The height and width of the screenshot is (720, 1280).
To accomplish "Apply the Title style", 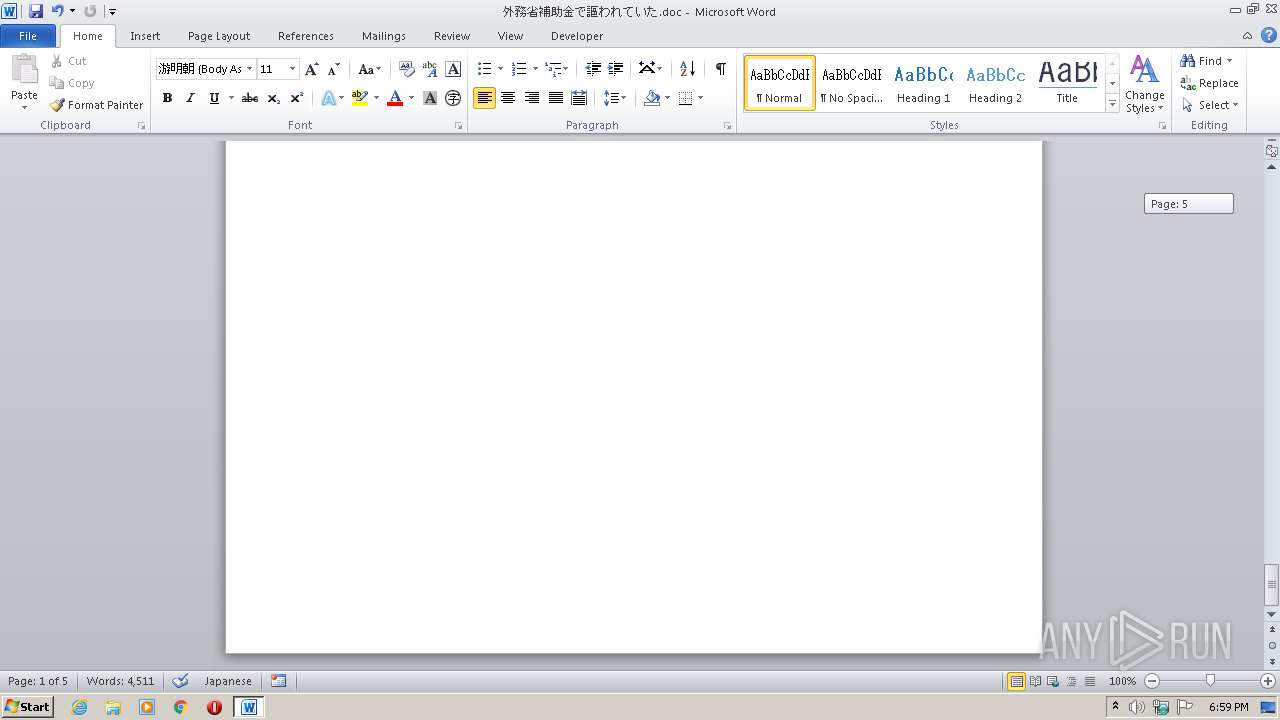I will pyautogui.click(x=1067, y=83).
